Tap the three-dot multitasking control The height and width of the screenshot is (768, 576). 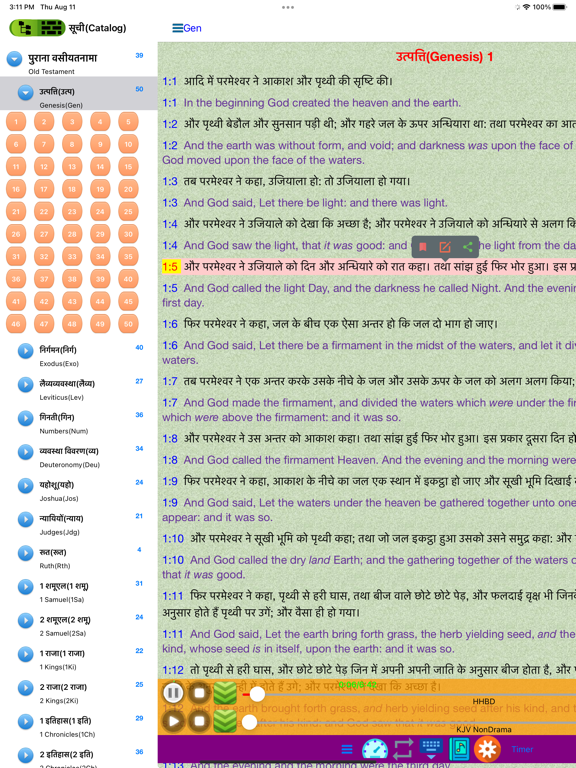288,7
